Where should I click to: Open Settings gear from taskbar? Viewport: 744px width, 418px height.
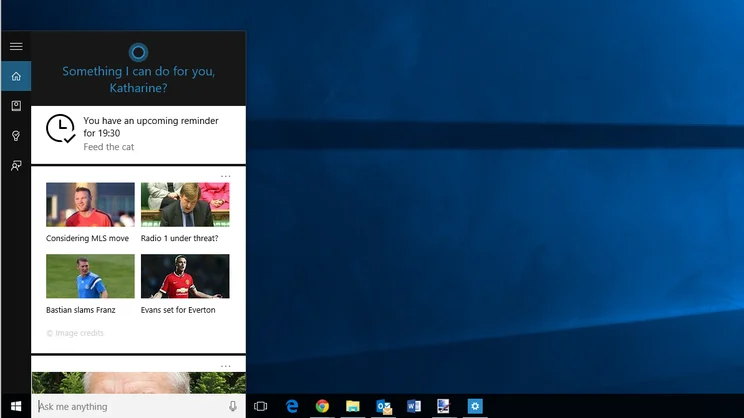coord(475,406)
